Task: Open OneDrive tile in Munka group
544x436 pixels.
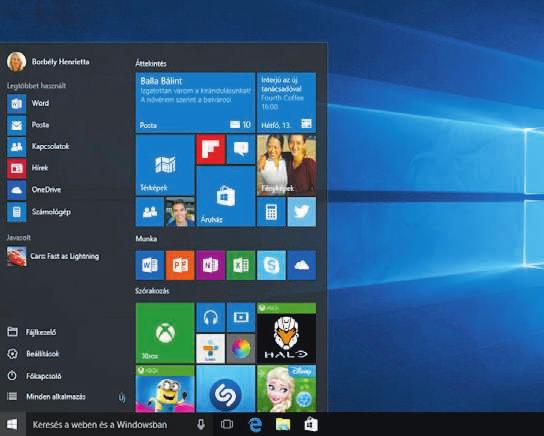Action: (302, 265)
